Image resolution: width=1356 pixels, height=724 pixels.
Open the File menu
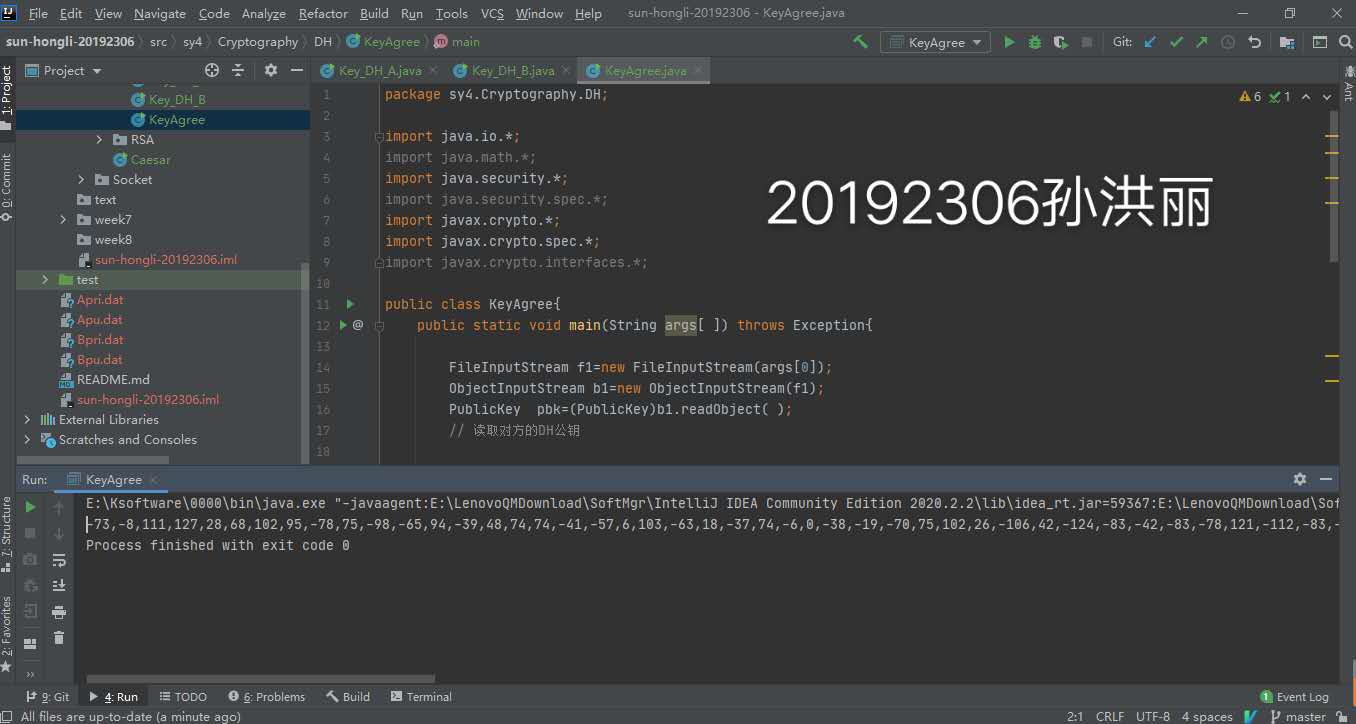point(38,13)
